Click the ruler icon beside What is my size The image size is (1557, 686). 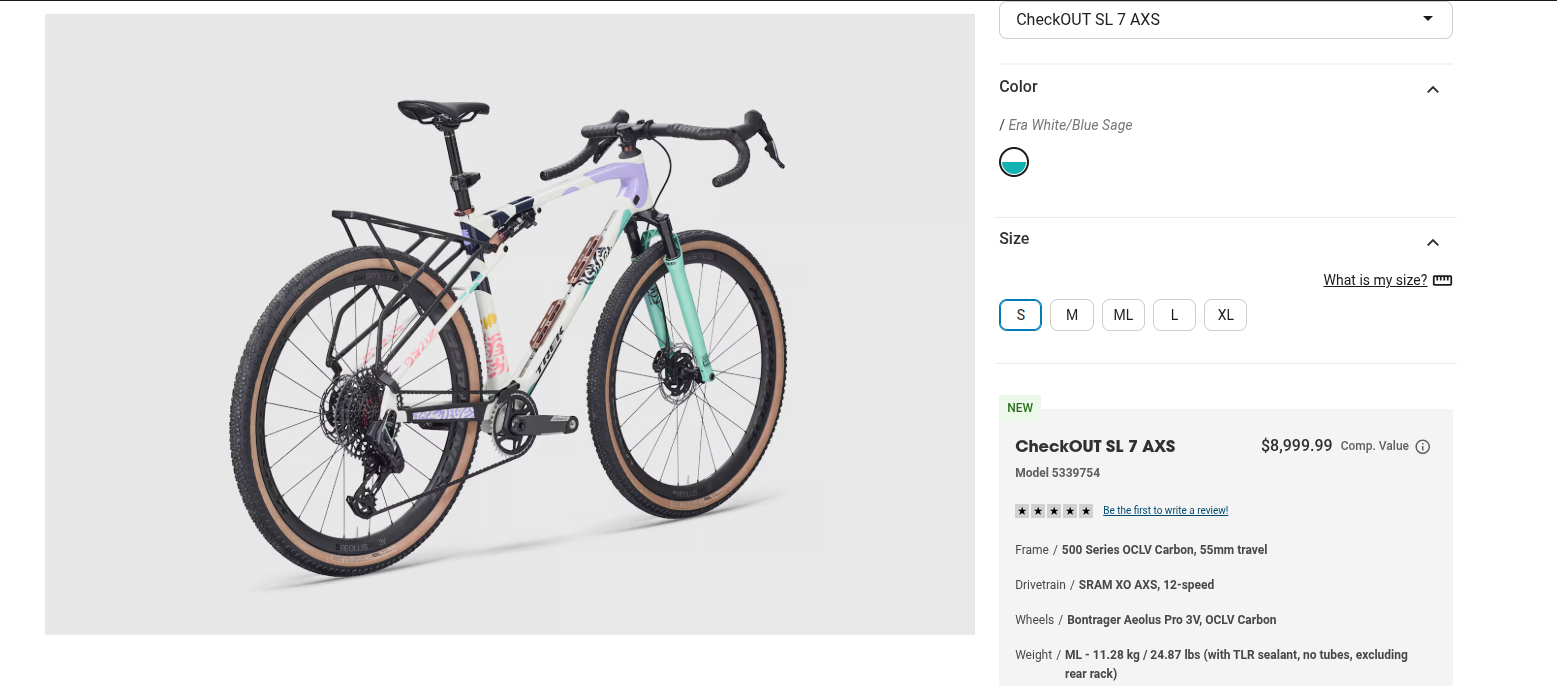pos(1442,280)
